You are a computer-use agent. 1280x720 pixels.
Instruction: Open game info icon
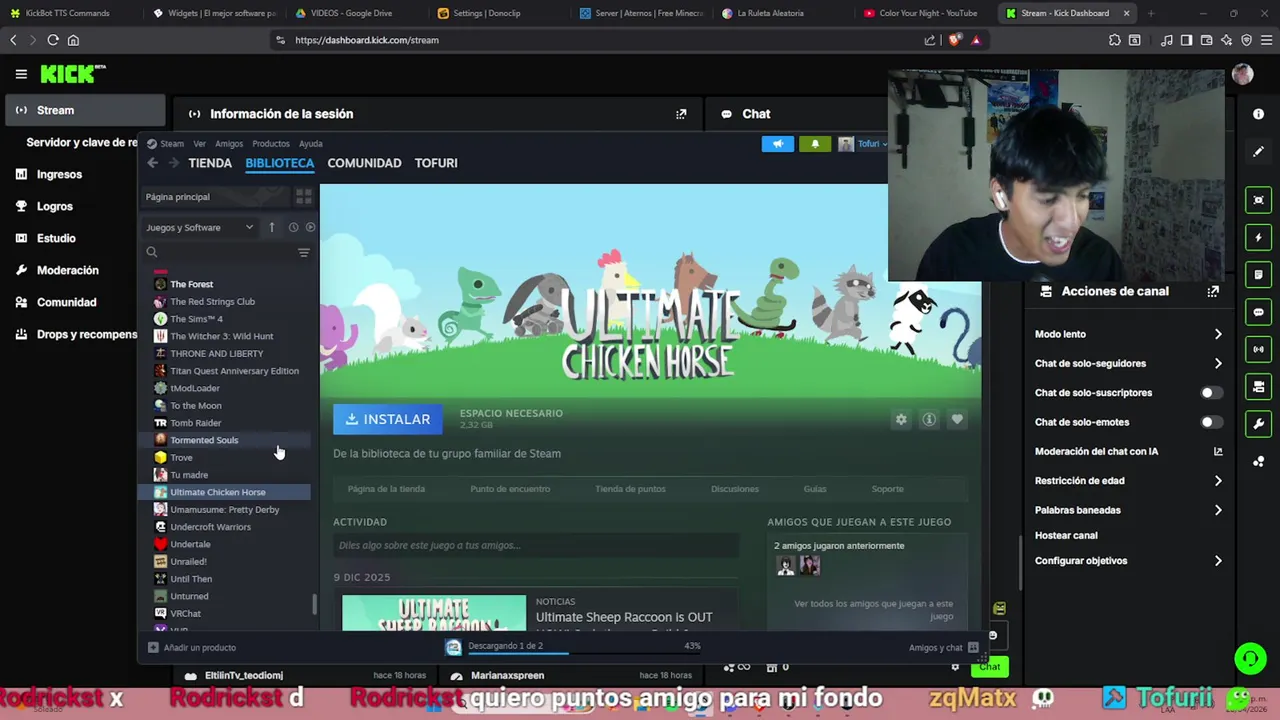(929, 420)
